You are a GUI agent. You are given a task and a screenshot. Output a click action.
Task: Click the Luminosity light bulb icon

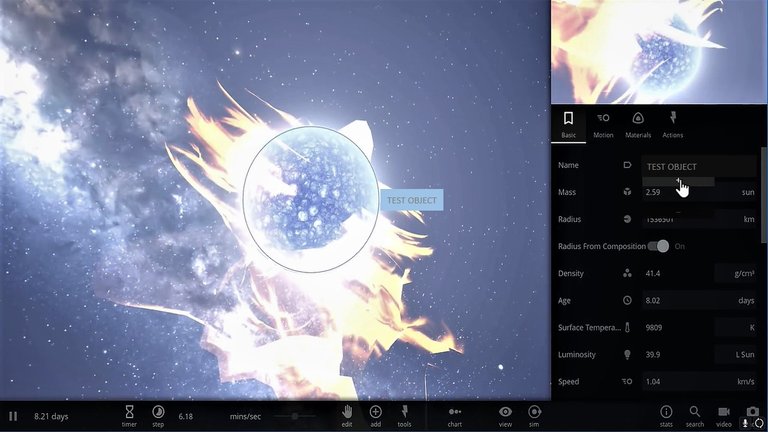tap(627, 355)
